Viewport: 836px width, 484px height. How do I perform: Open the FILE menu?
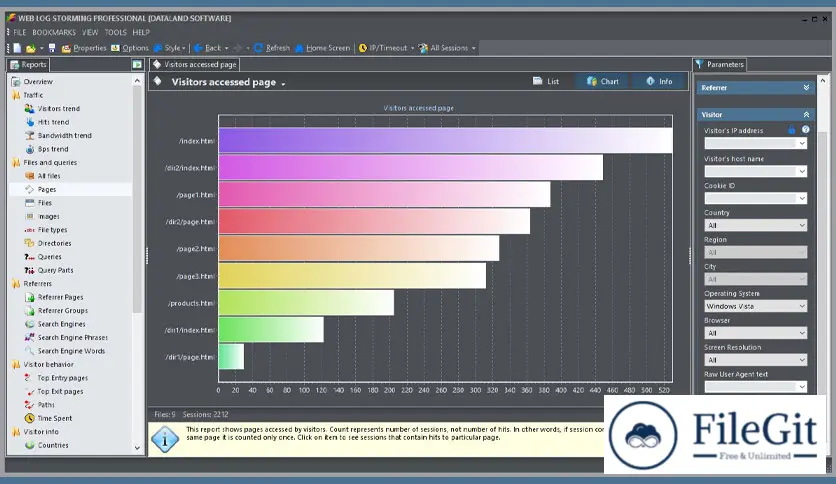20,33
